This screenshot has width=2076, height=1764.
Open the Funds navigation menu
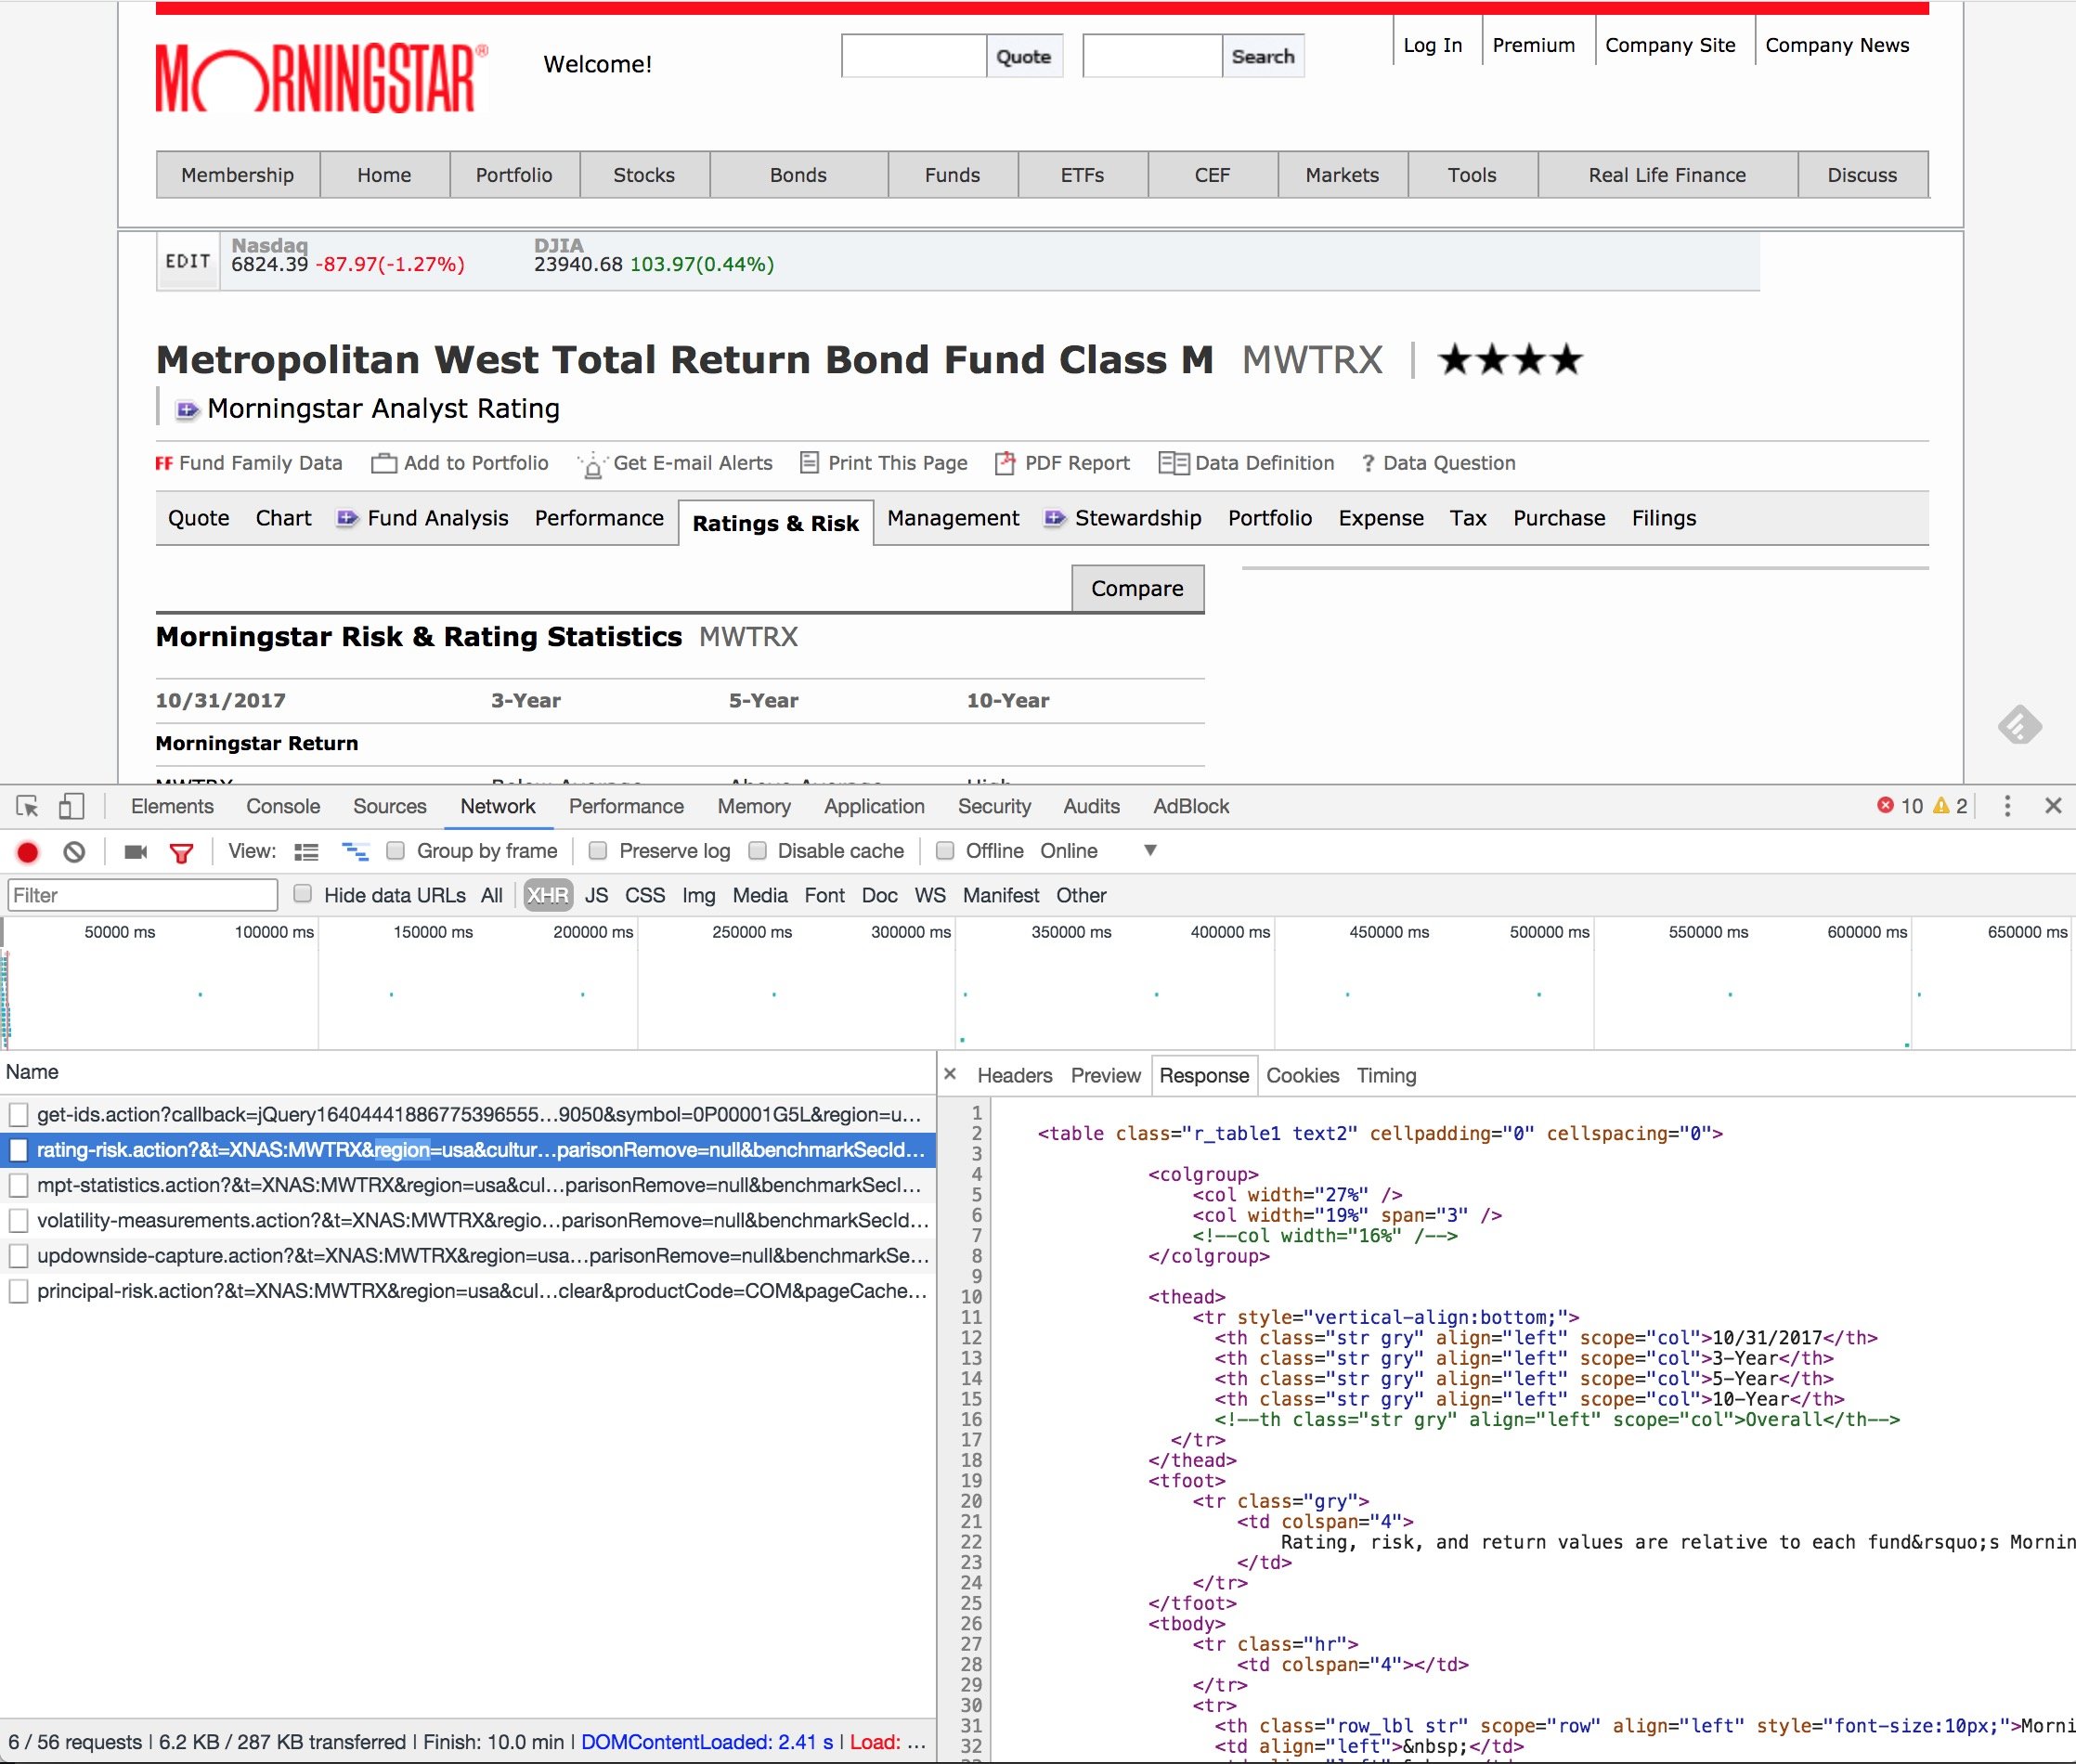point(952,175)
